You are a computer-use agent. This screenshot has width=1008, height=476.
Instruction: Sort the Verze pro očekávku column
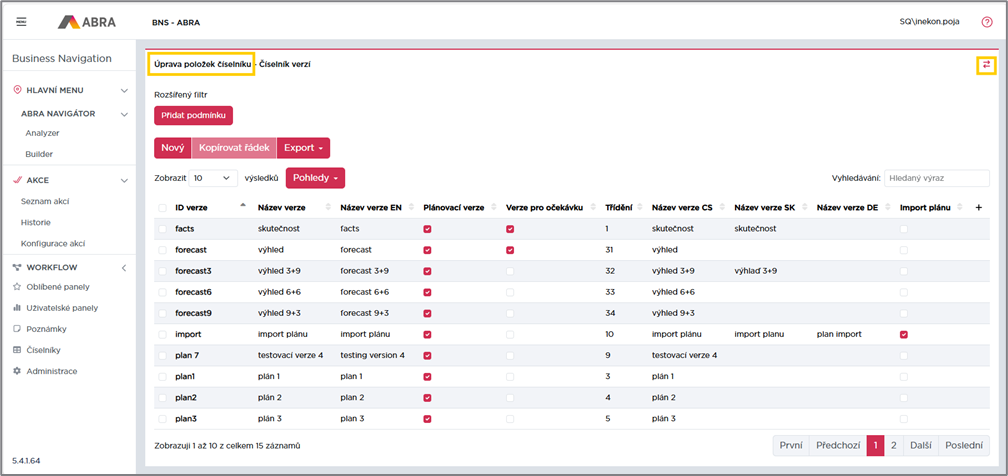click(x=593, y=207)
